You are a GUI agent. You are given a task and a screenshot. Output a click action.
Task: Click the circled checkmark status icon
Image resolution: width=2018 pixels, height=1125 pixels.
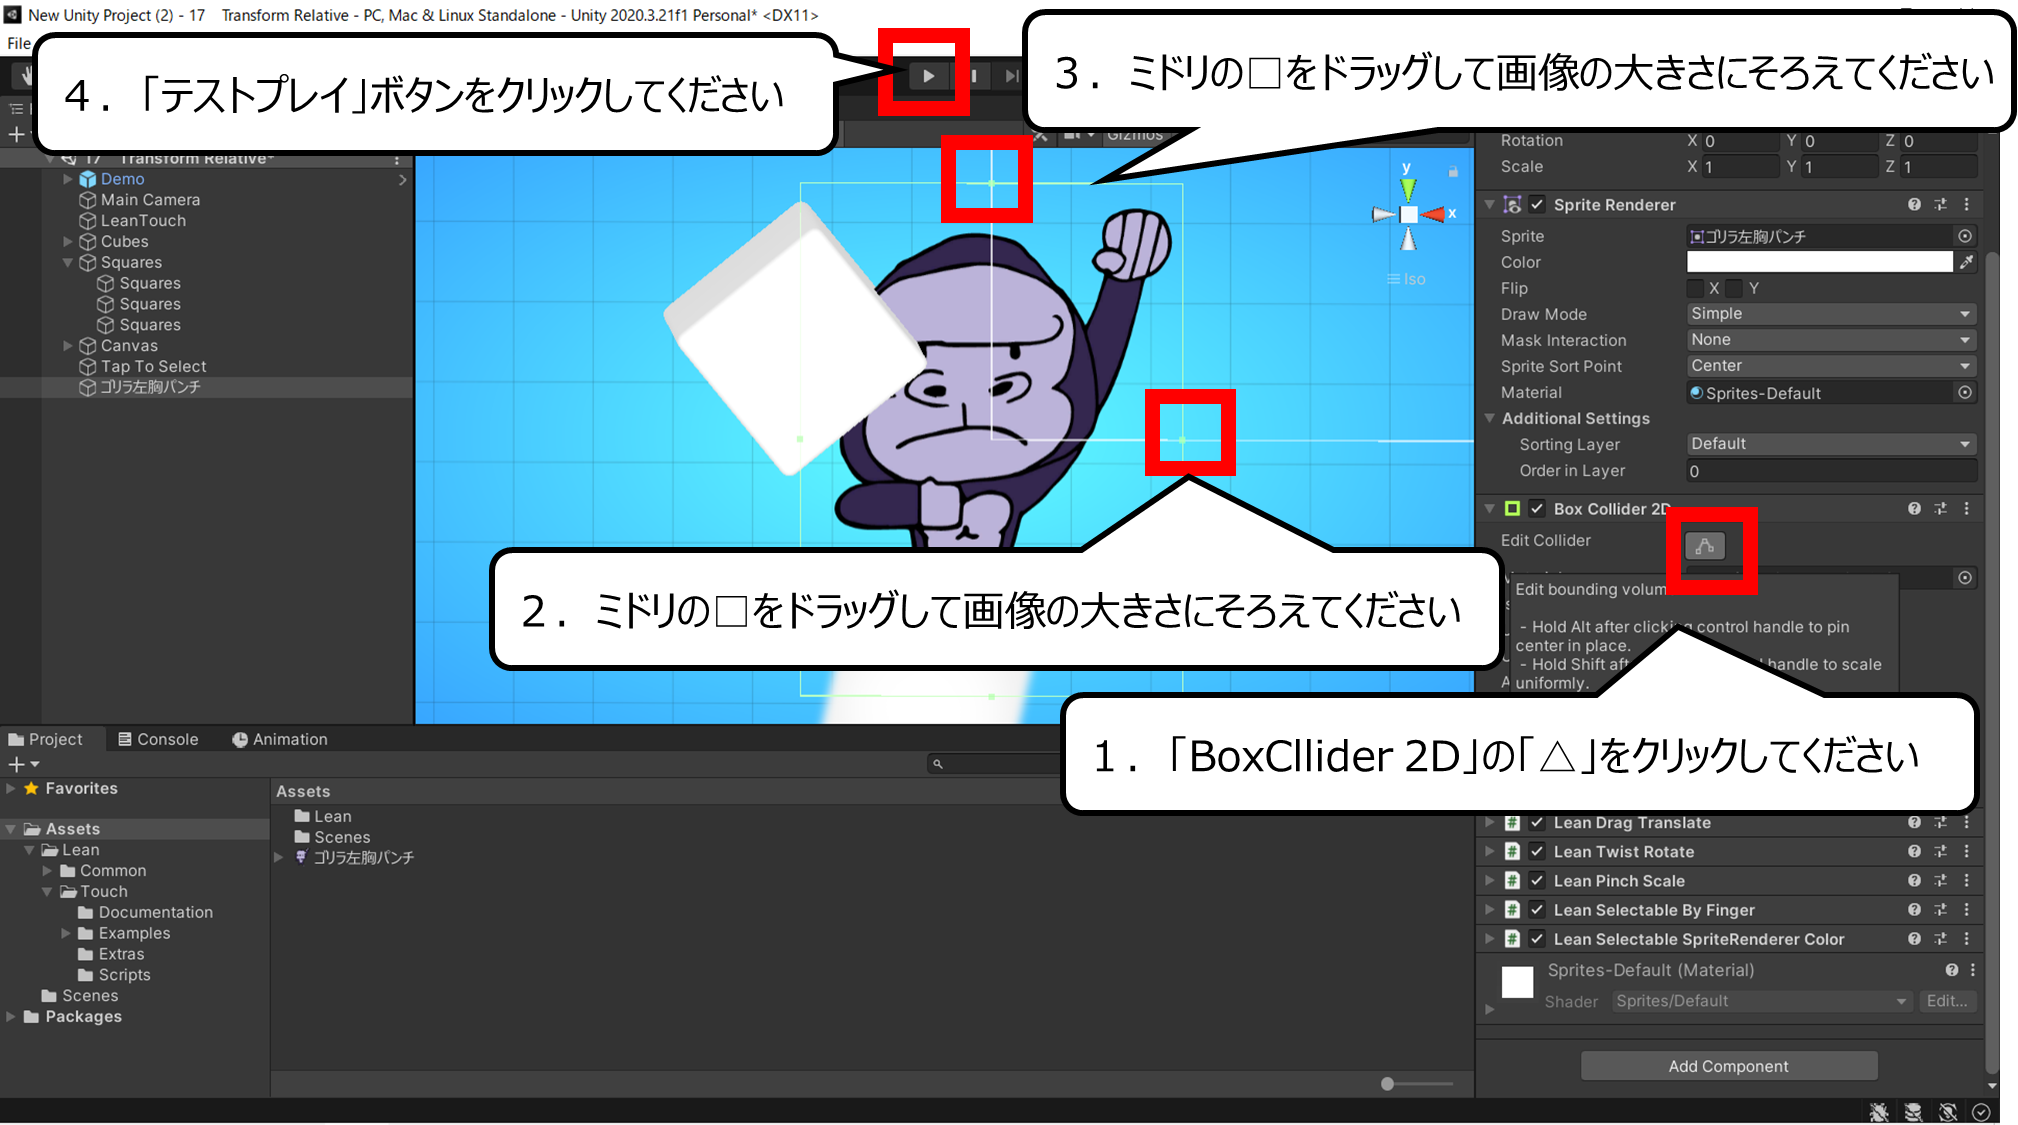click(x=1981, y=1112)
